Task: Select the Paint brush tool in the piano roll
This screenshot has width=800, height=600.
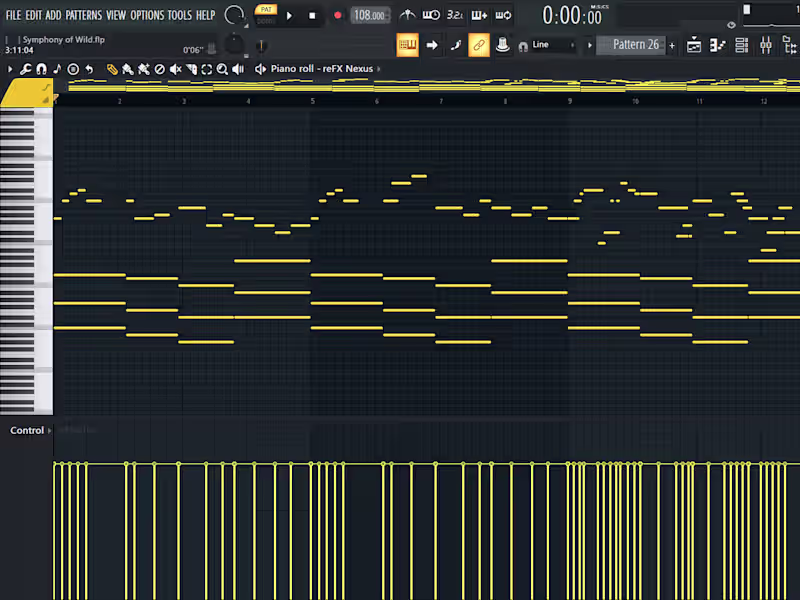Action: coord(127,69)
